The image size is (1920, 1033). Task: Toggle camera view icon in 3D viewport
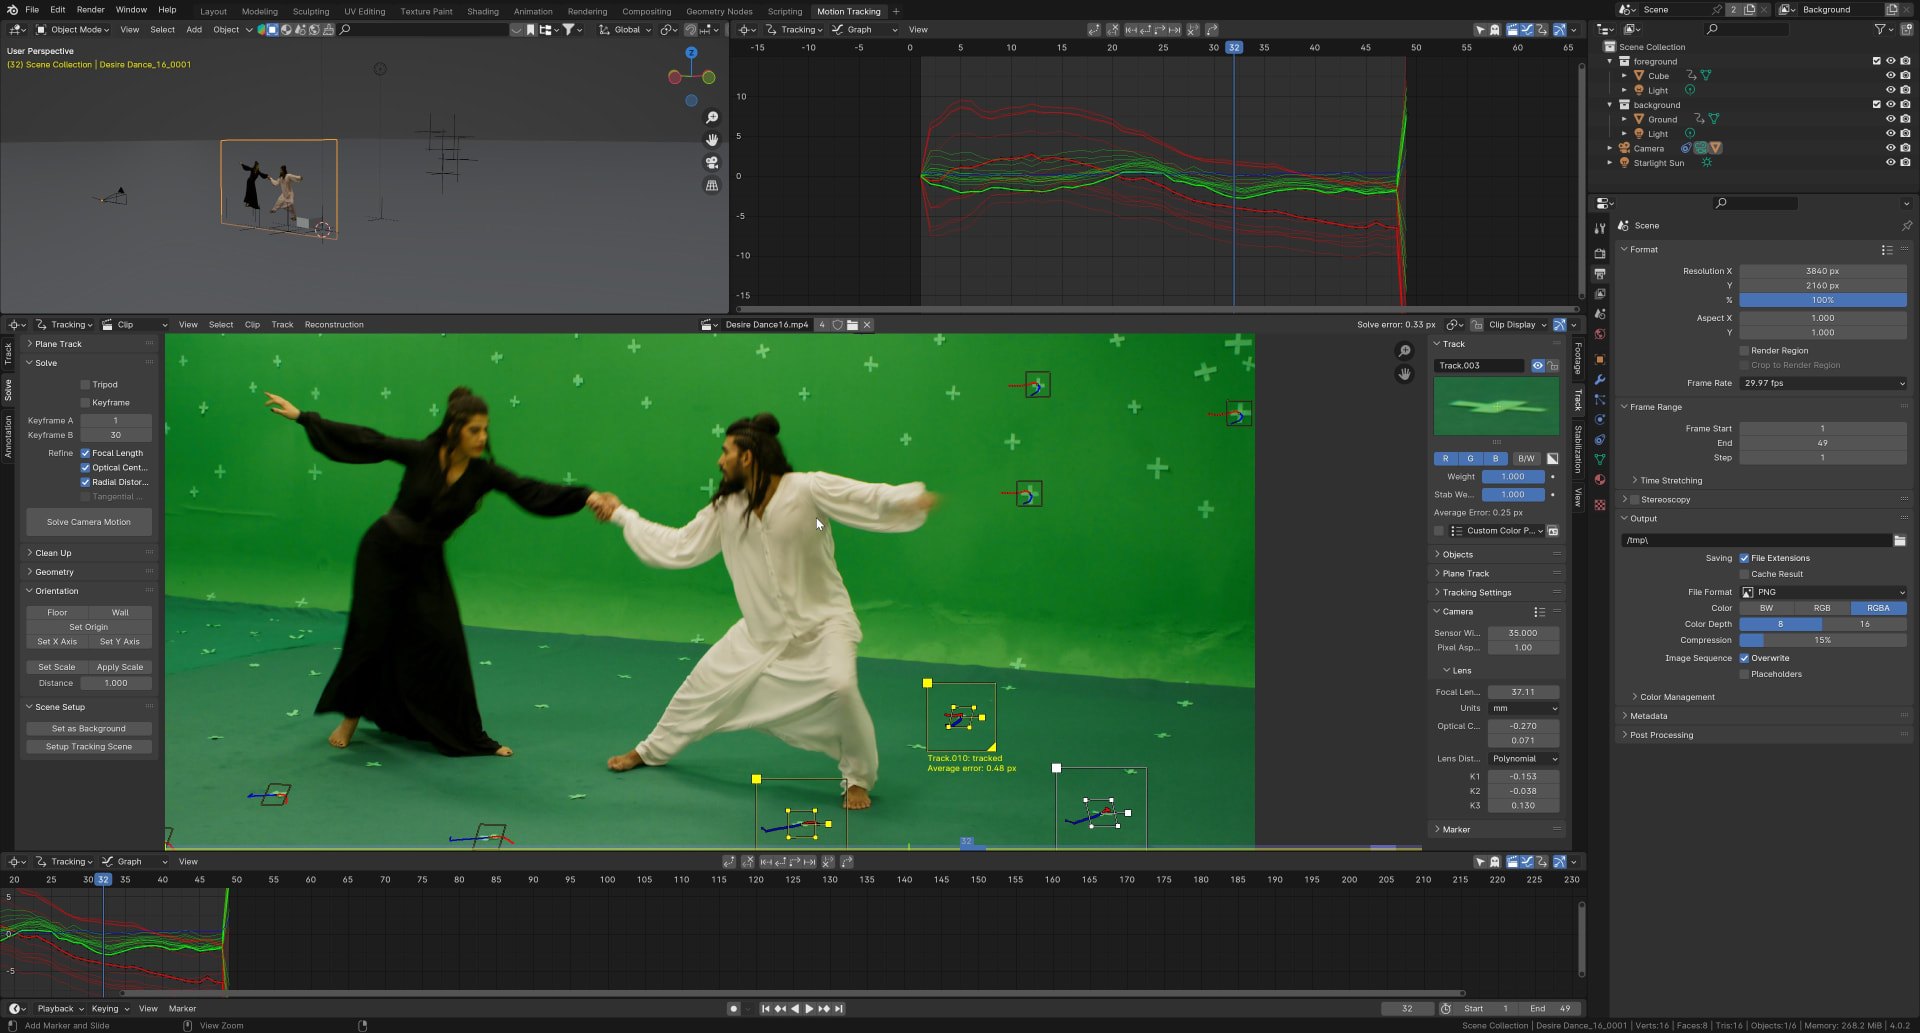tap(712, 162)
